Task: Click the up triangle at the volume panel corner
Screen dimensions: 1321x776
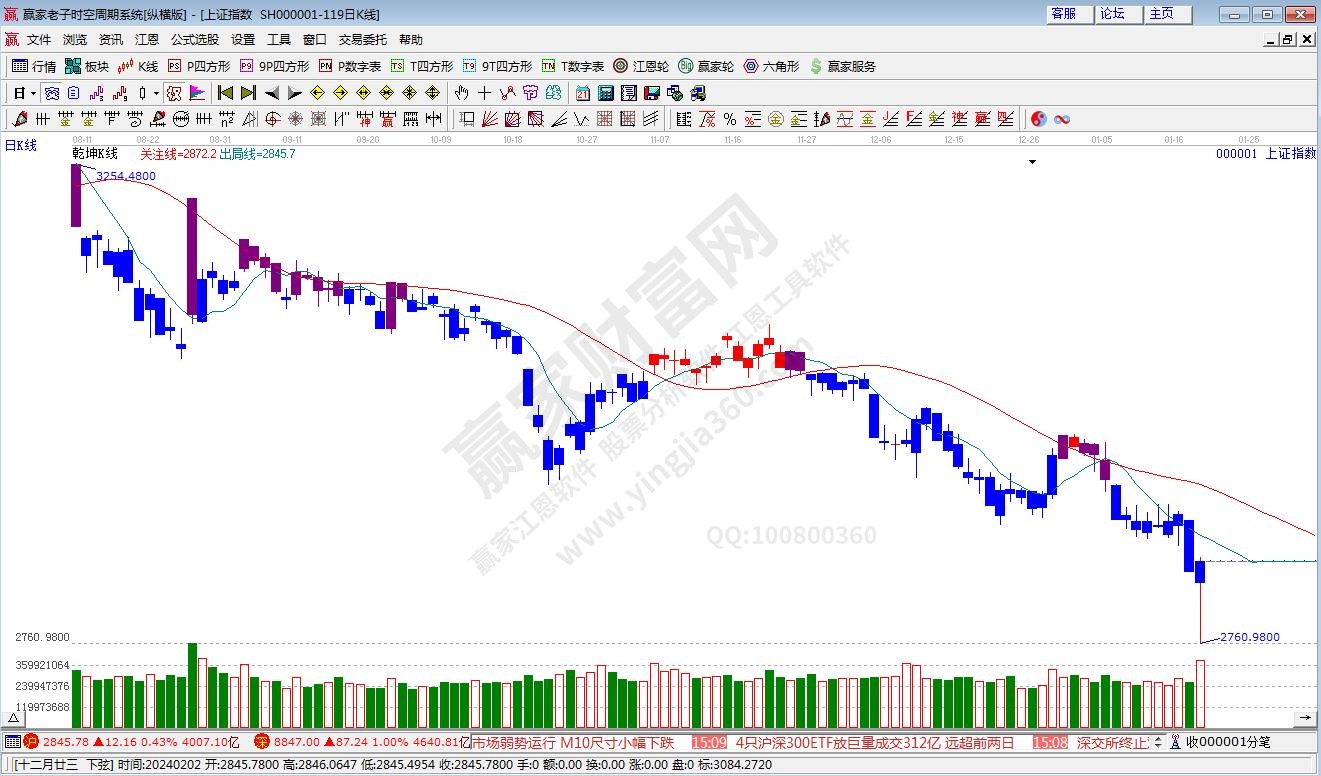Action: (14, 718)
